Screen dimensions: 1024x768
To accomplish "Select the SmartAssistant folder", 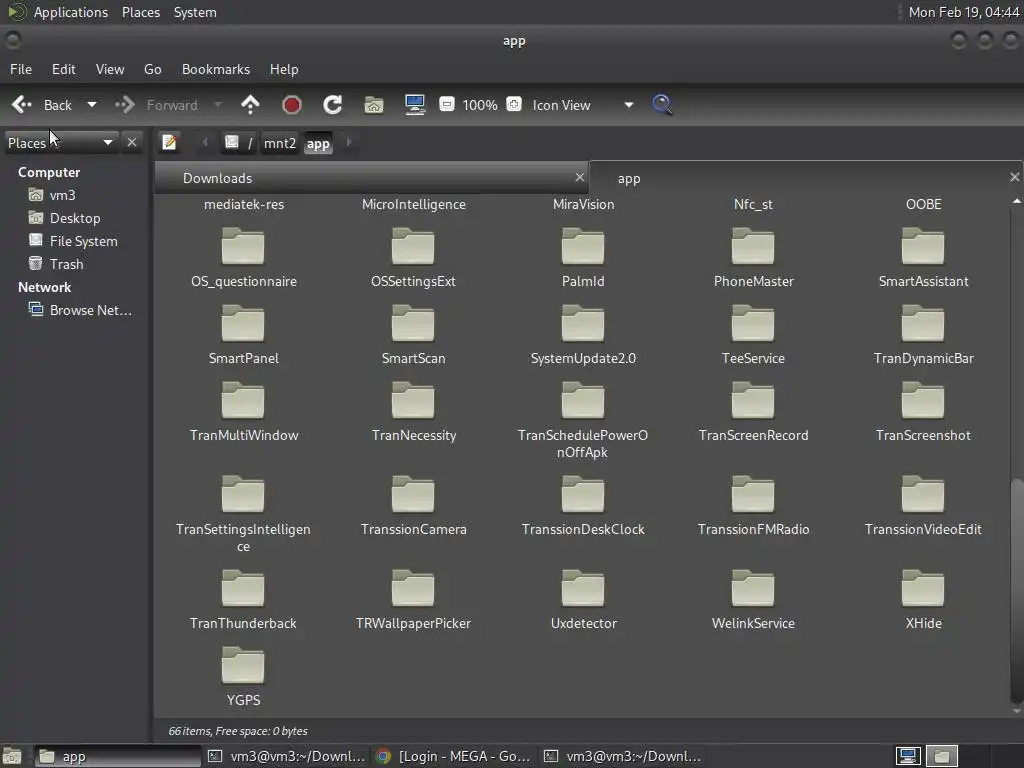I will click(923, 257).
